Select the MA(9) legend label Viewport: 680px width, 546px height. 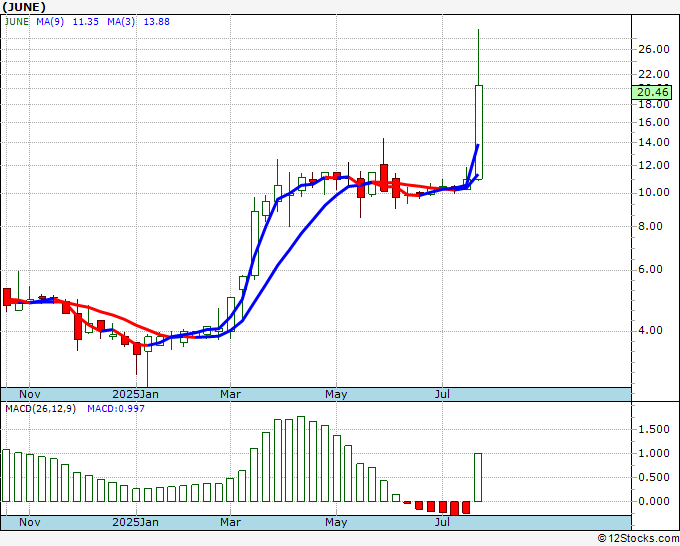51,20
